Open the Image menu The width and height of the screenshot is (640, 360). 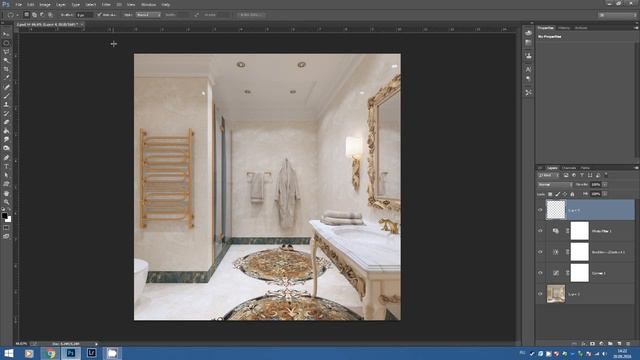(x=45, y=4)
